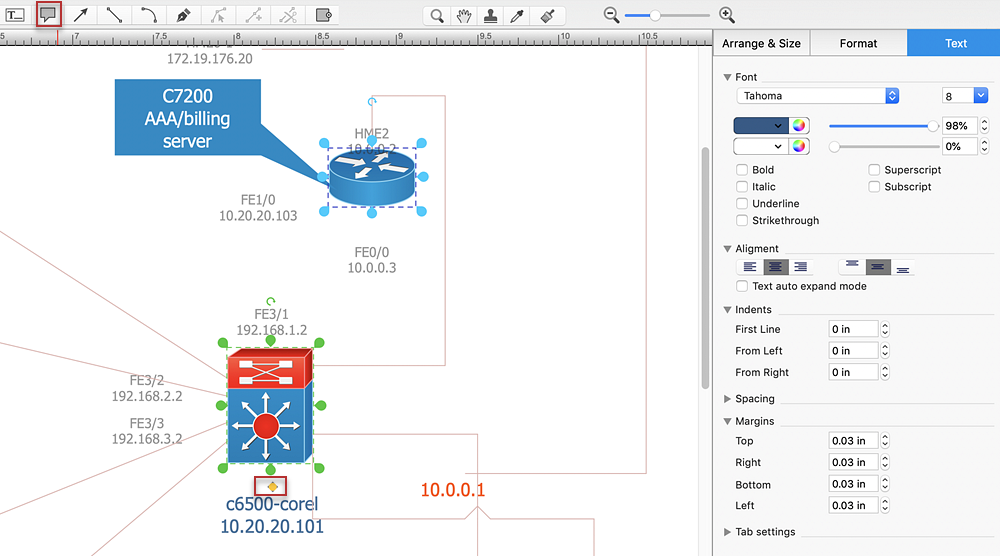The width and height of the screenshot is (1000, 556).
Task: Open the text color swatch dropdown
Action: (761, 126)
